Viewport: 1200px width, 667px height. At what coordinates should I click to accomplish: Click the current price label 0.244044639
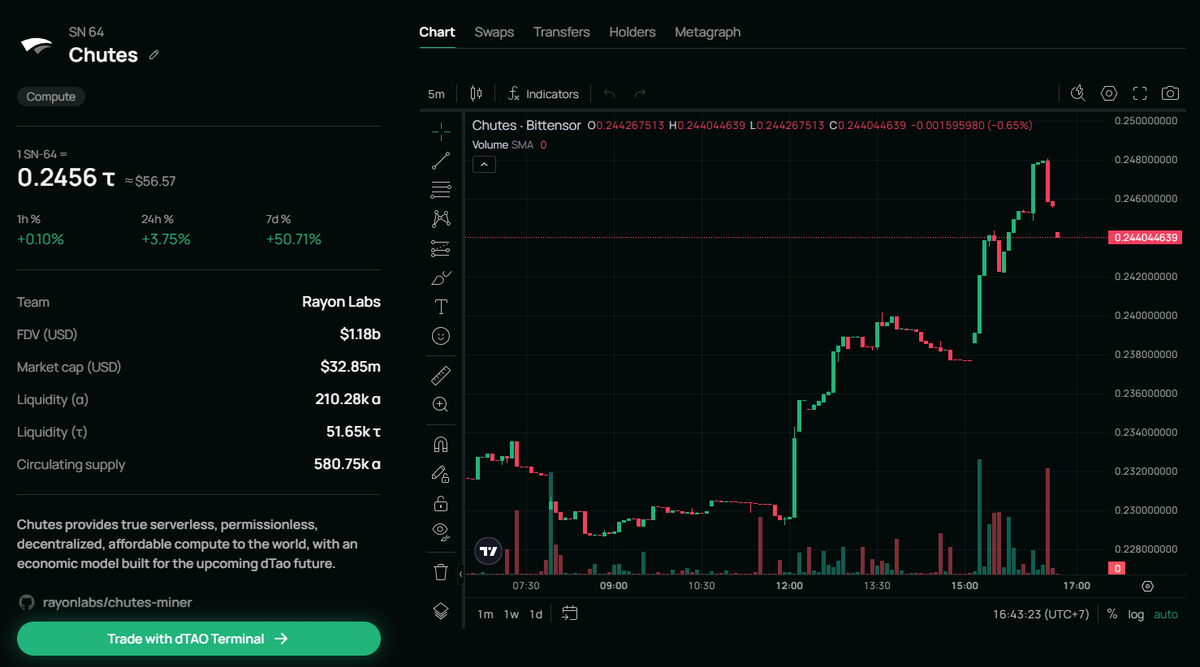point(1144,237)
